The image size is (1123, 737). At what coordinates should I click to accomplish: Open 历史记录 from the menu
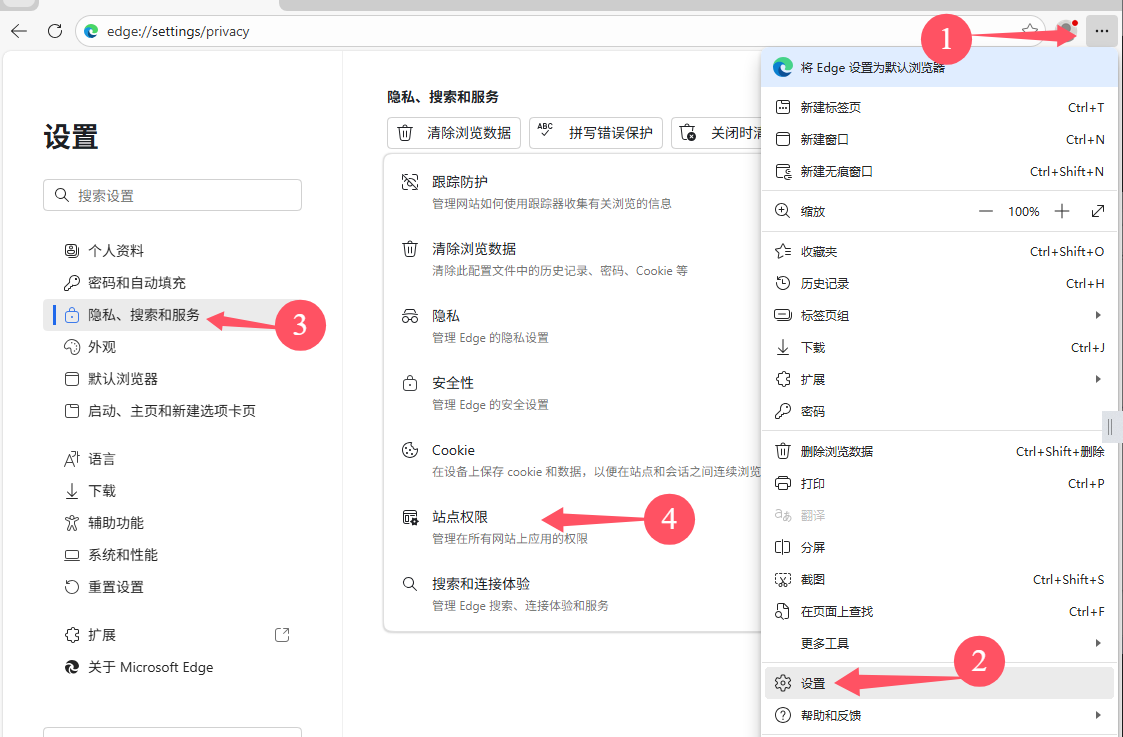pos(824,283)
